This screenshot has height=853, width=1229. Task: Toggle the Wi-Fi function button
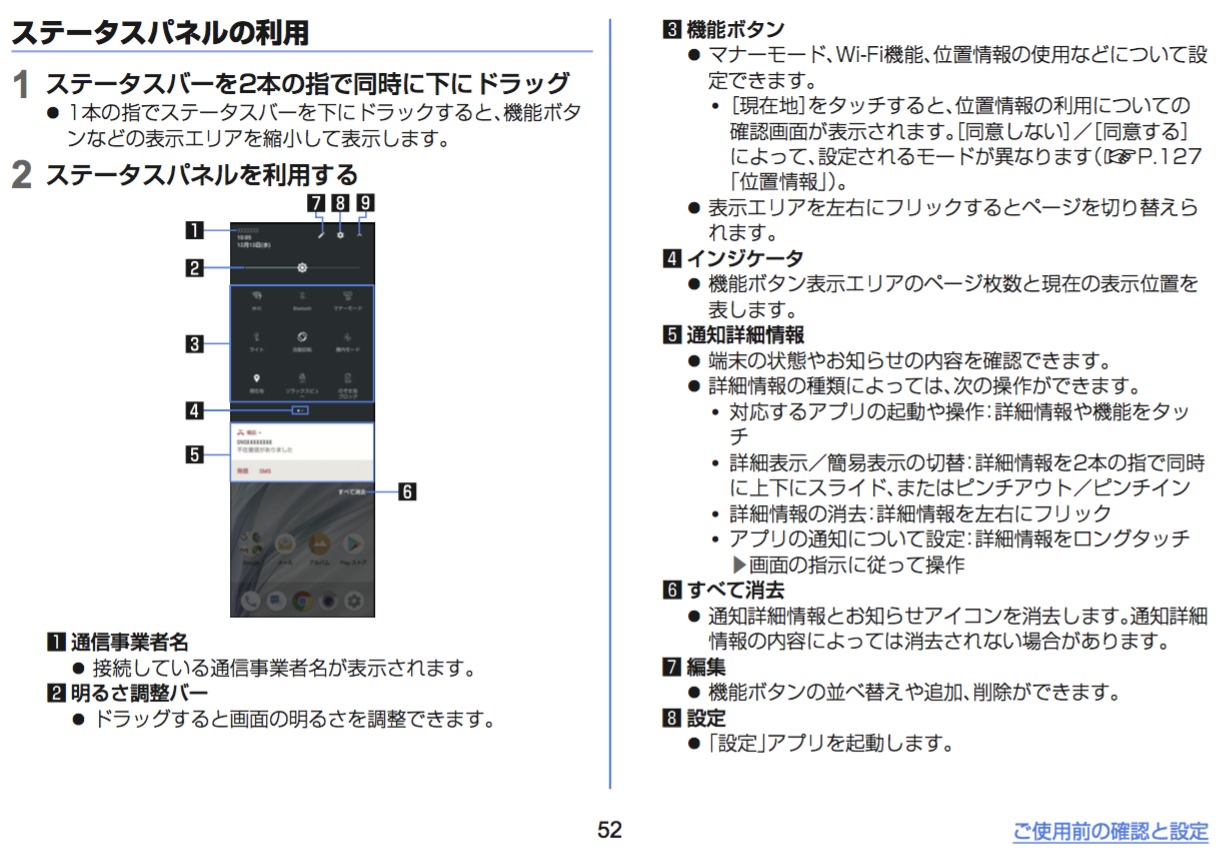tap(257, 299)
